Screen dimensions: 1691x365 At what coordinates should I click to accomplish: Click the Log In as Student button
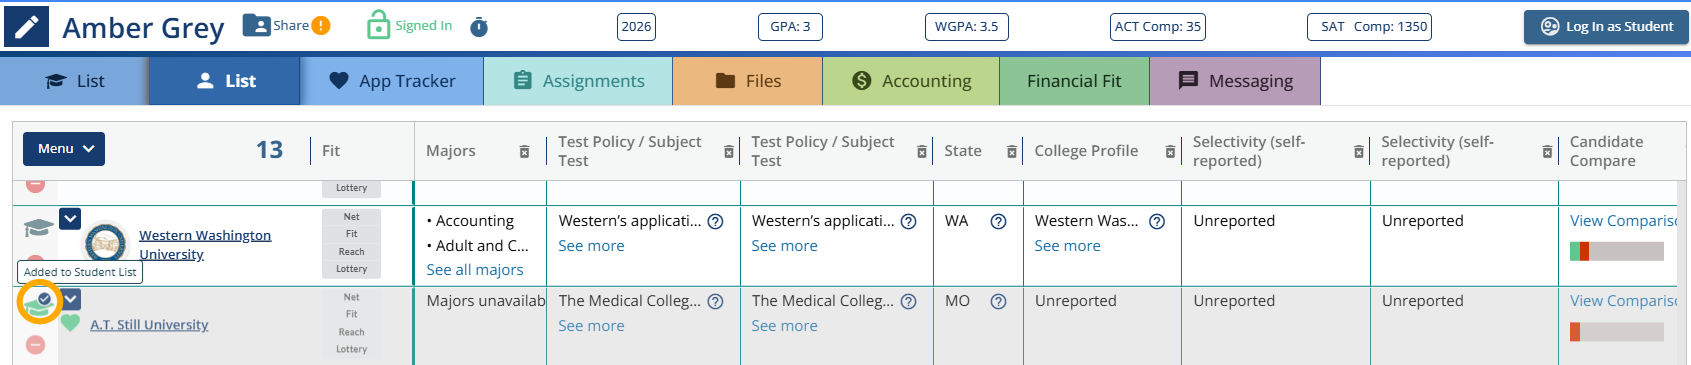tap(1606, 27)
